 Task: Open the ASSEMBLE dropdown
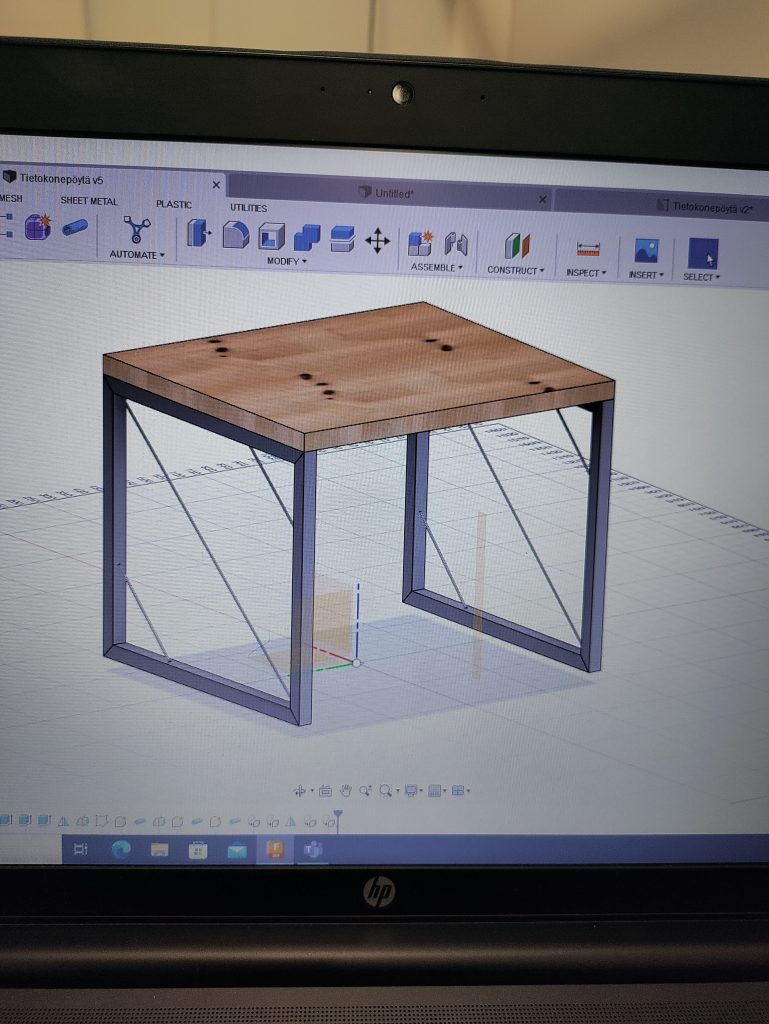pyautogui.click(x=436, y=267)
